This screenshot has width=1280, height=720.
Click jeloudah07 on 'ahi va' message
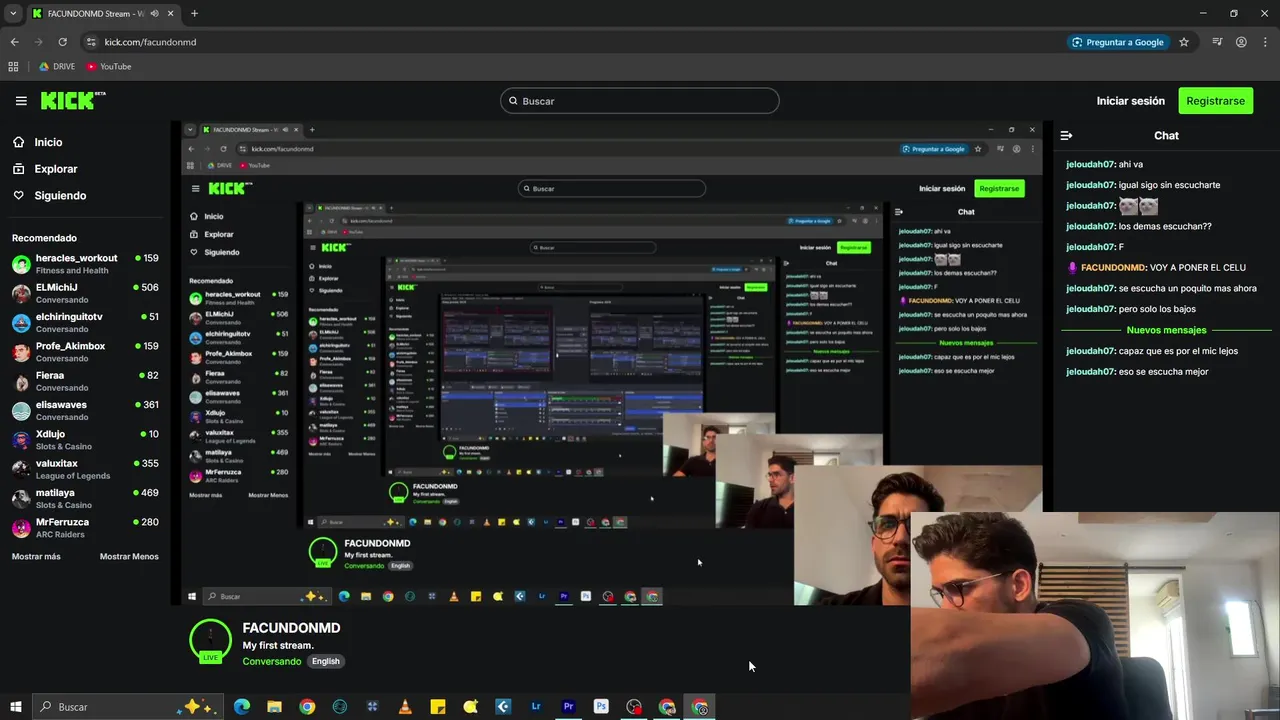[1090, 164]
